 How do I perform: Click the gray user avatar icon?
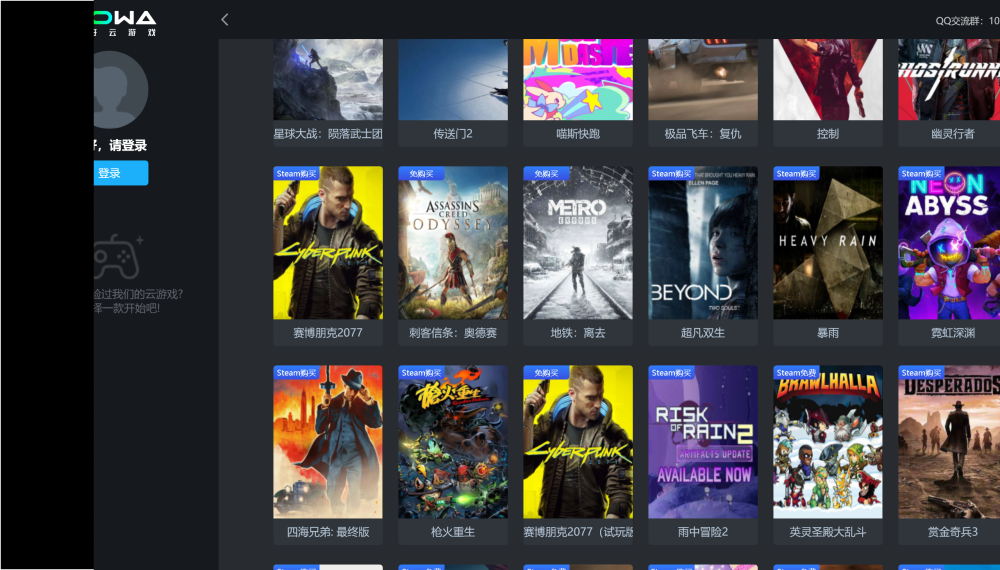pyautogui.click(x=121, y=90)
